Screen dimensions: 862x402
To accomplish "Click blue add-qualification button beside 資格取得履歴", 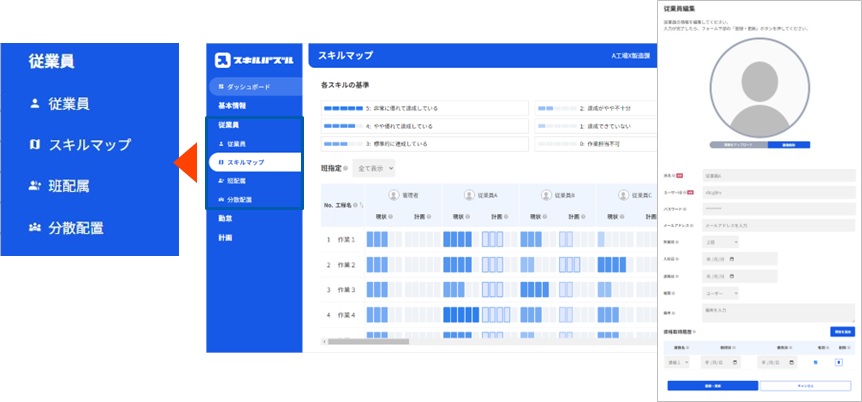I will (x=842, y=332).
